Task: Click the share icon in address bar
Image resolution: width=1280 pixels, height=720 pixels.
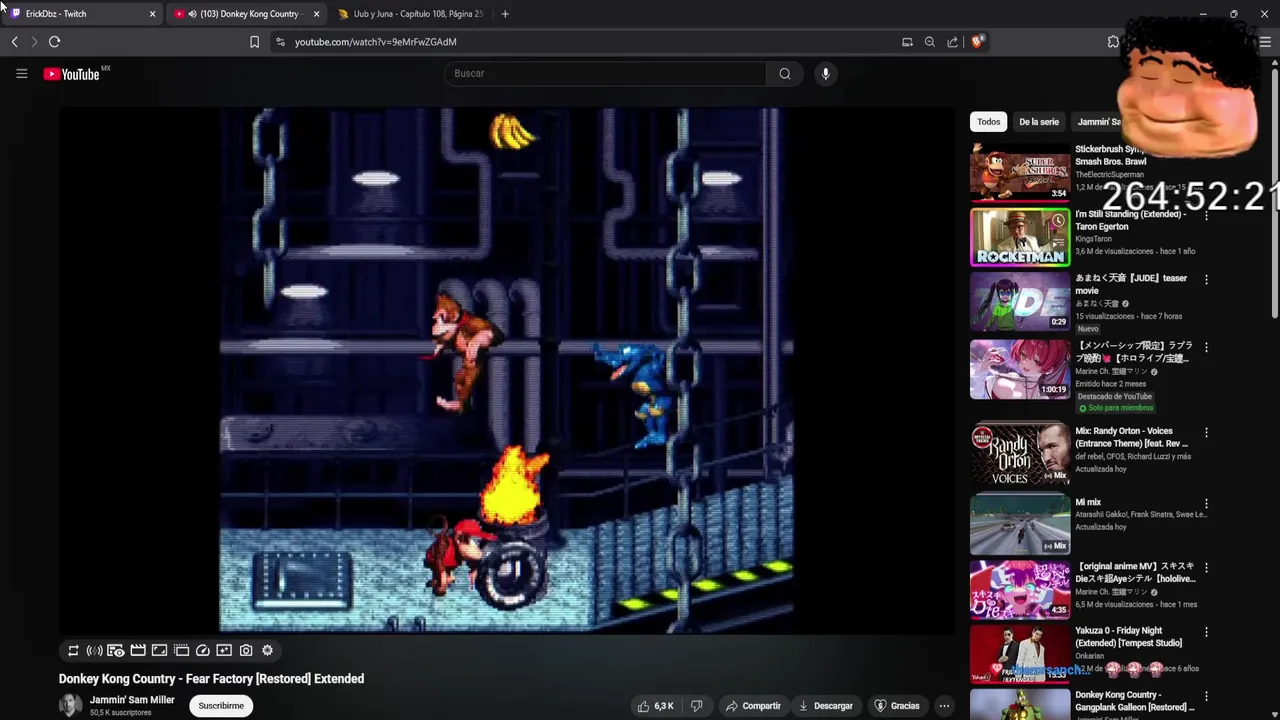Action: [953, 42]
